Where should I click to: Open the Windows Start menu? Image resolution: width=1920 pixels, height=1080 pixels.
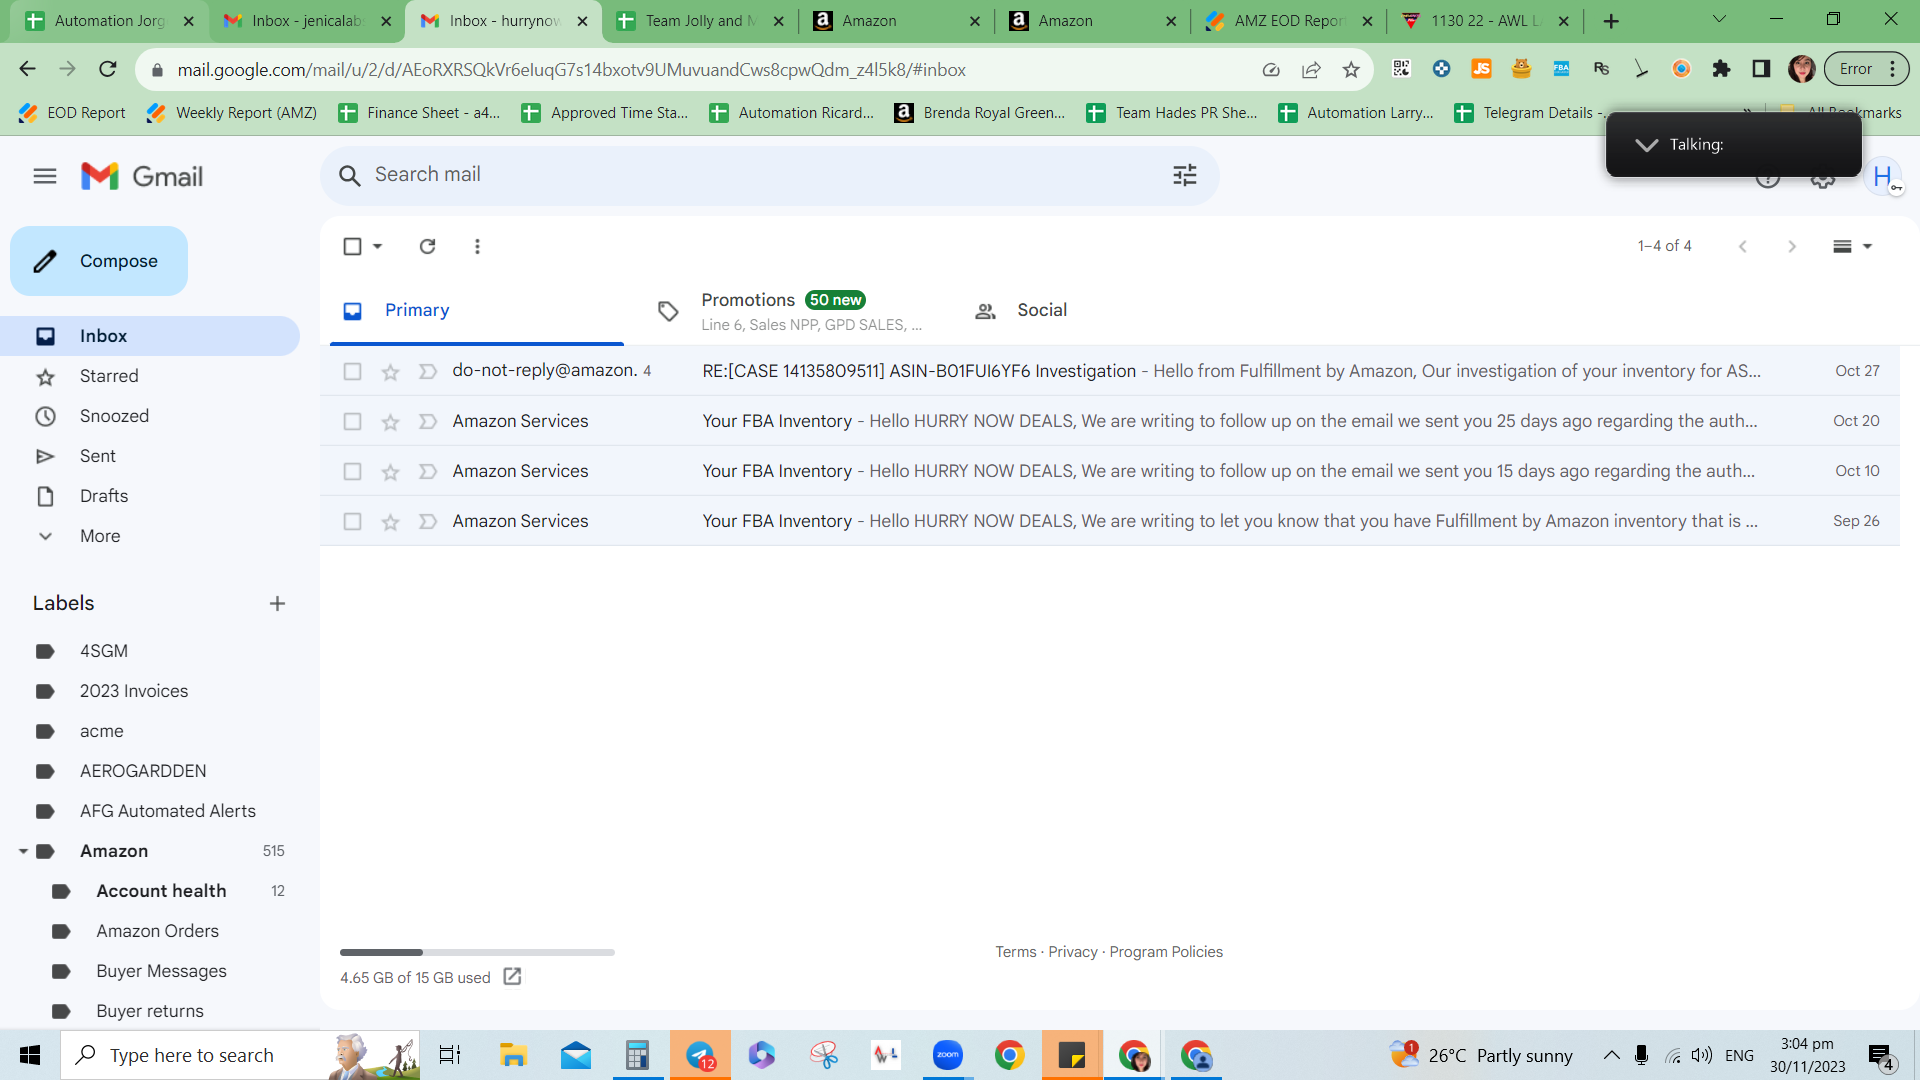(30, 1055)
